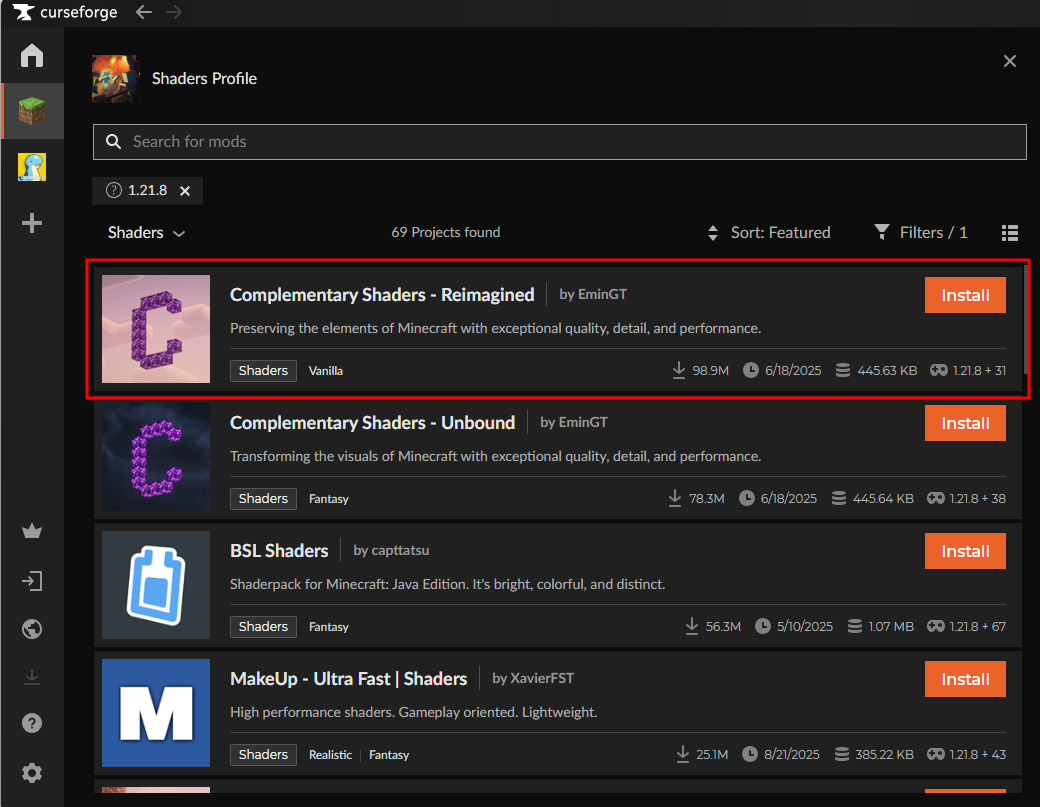Click the results list scrollbar thumb
The image size is (1040, 807).
1025,318
